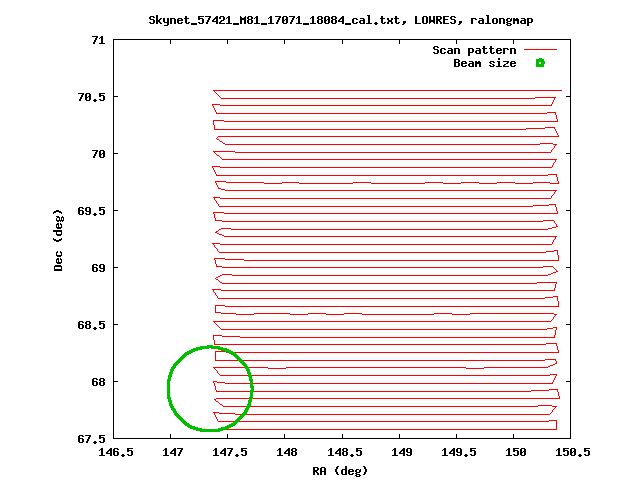Click Dec axis tick label 69.5
This screenshot has width=640, height=480.
click(91, 211)
